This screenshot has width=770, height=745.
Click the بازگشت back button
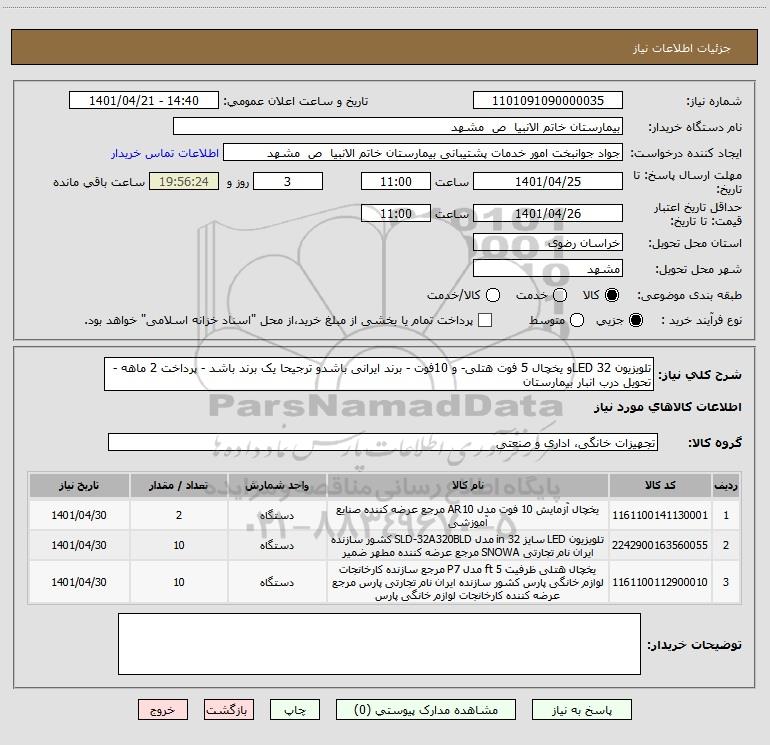click(x=229, y=710)
